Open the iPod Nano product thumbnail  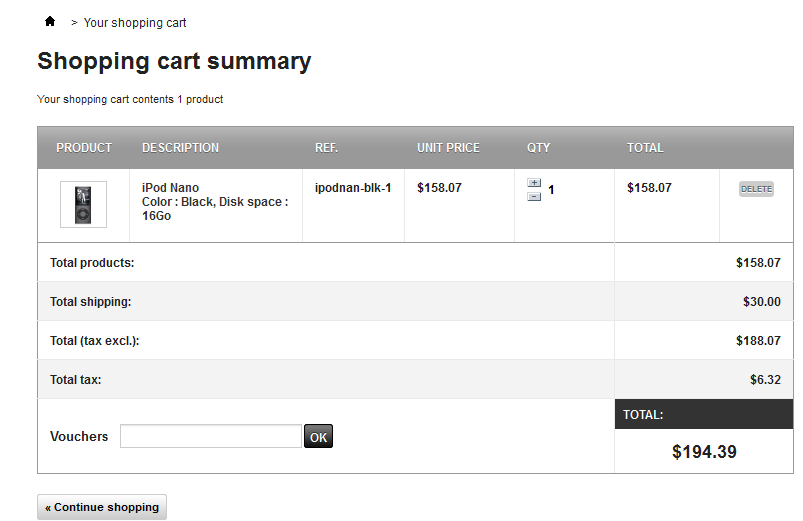pyautogui.click(x=83, y=204)
